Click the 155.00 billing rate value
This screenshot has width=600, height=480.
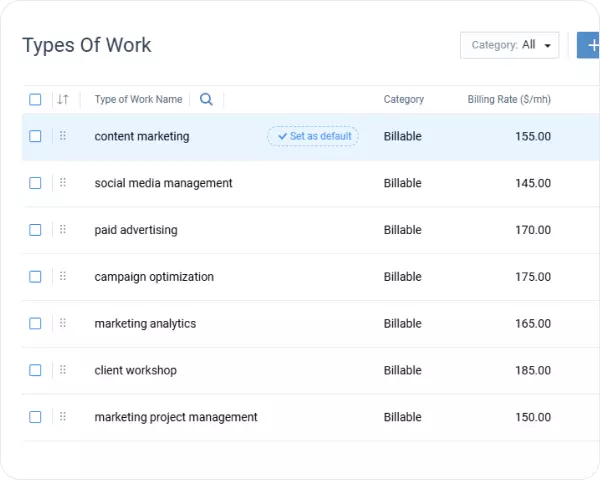click(533, 137)
